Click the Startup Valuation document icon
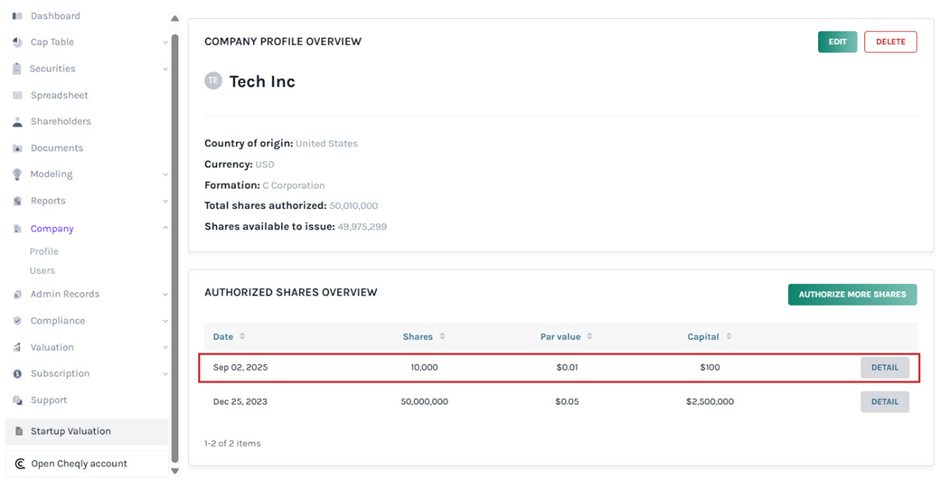The height and width of the screenshot is (480, 940). 19,431
